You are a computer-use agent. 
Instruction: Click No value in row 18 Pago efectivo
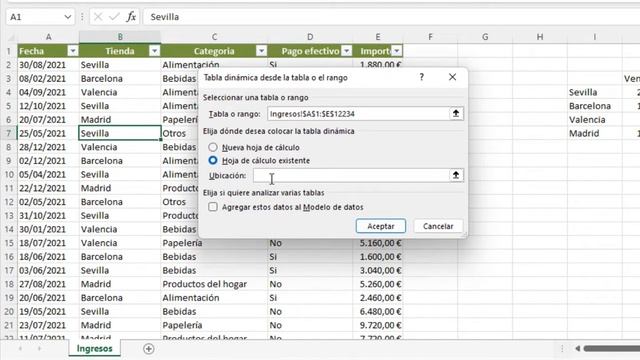[x=310, y=284]
